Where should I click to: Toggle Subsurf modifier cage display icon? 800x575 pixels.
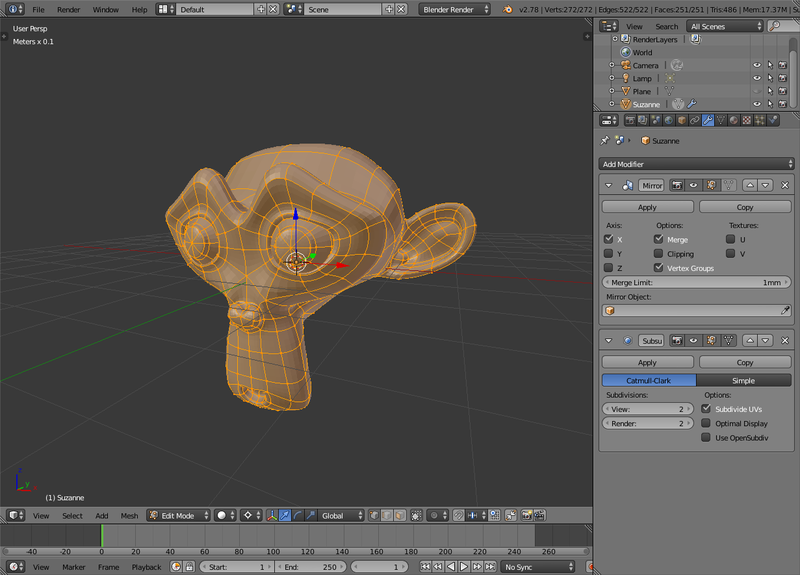coord(729,340)
